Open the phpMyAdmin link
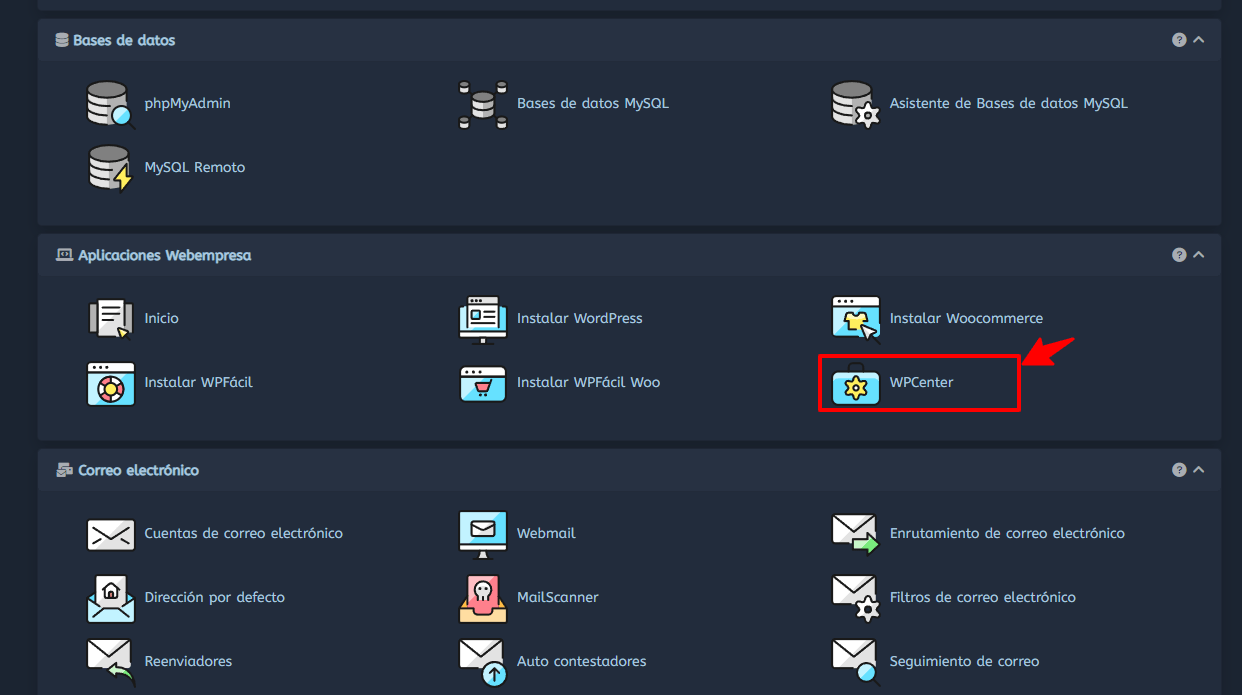 pos(188,104)
